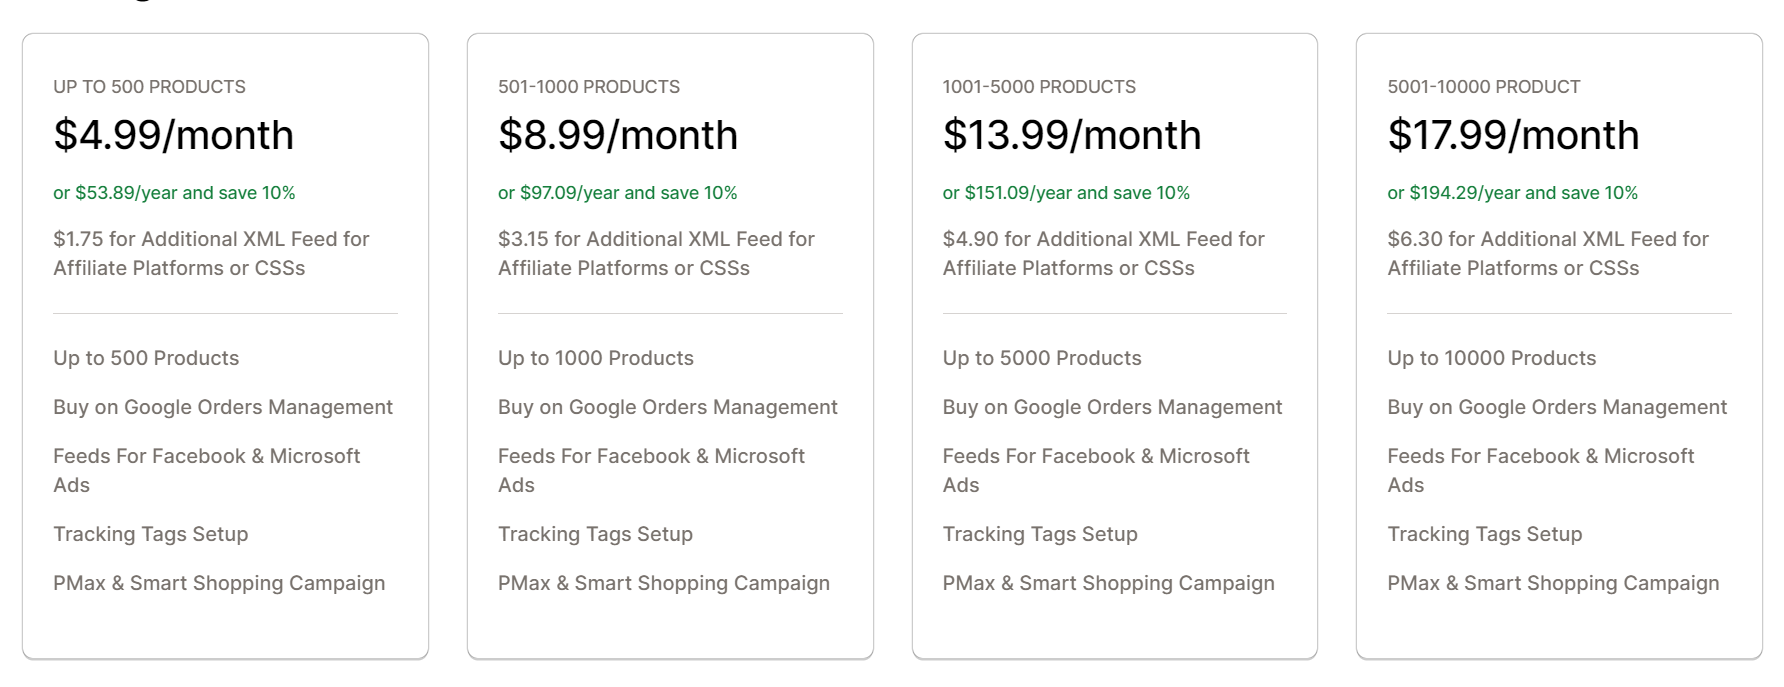Click the $4.90 Additional XML Feed text
1784x687 pixels.
coord(1103,253)
